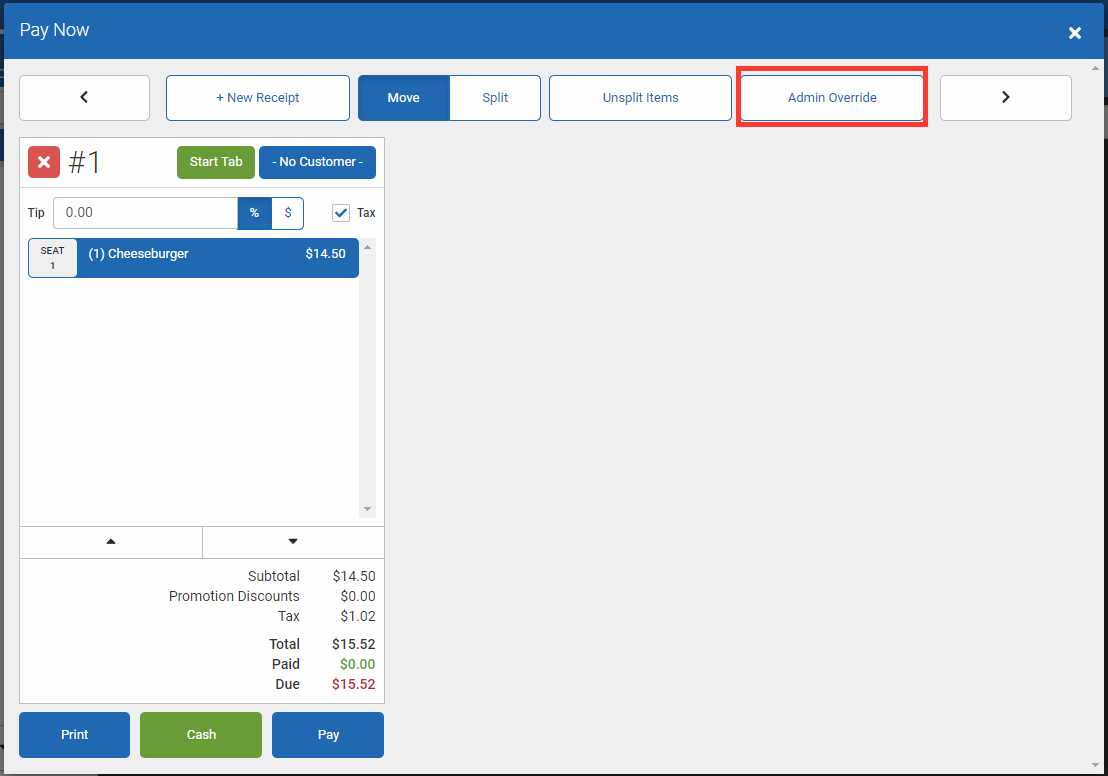Click inside the Tip input field
The width and height of the screenshot is (1108, 776).
point(145,213)
